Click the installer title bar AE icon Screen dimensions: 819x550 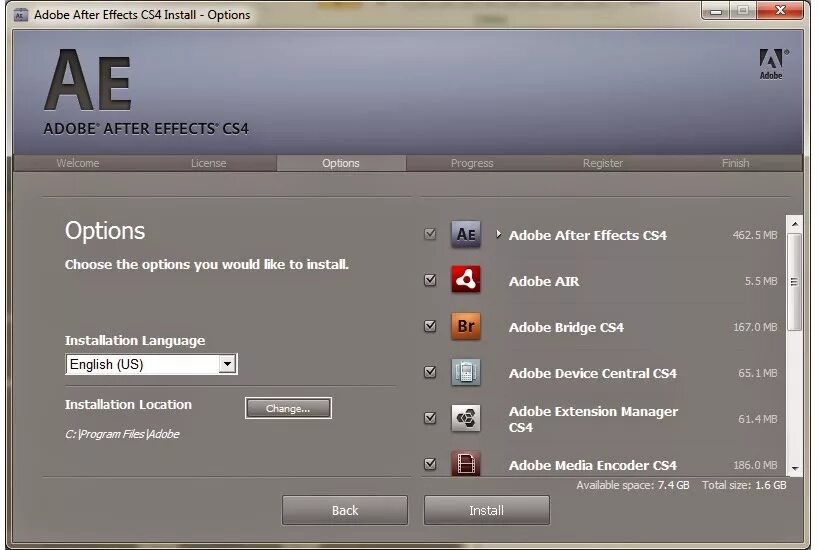20,15
